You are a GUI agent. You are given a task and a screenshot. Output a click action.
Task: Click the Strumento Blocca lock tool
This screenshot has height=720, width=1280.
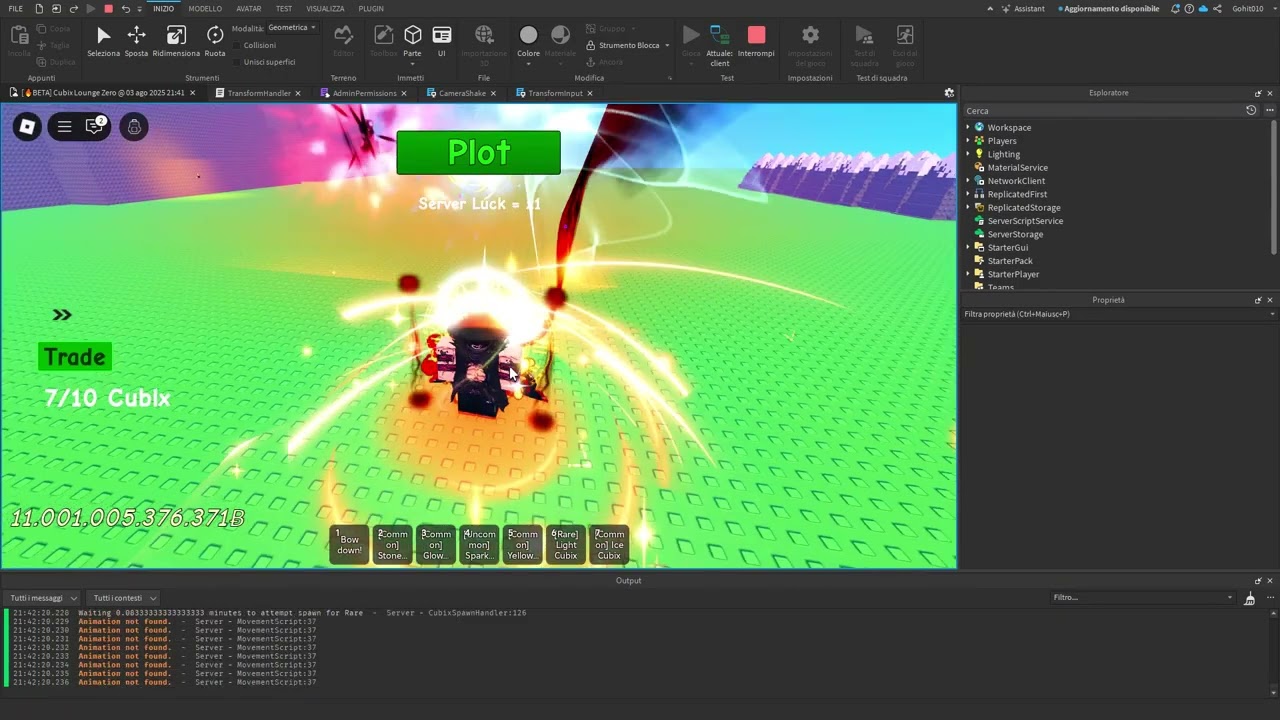click(x=628, y=45)
